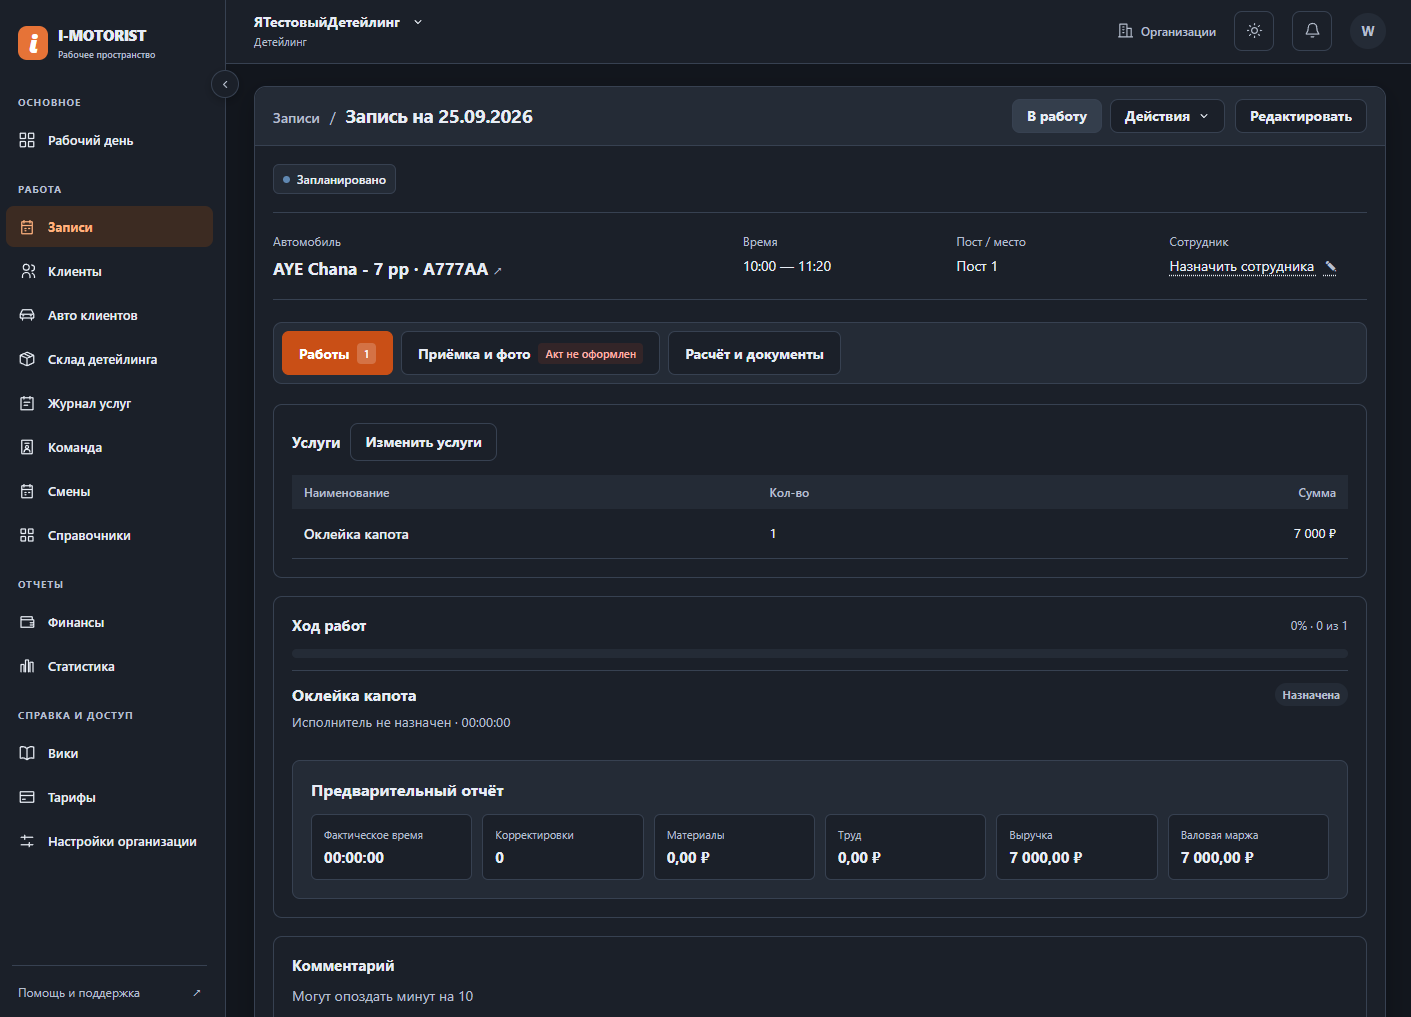Switch to the Расчёт и документы tab

point(754,353)
